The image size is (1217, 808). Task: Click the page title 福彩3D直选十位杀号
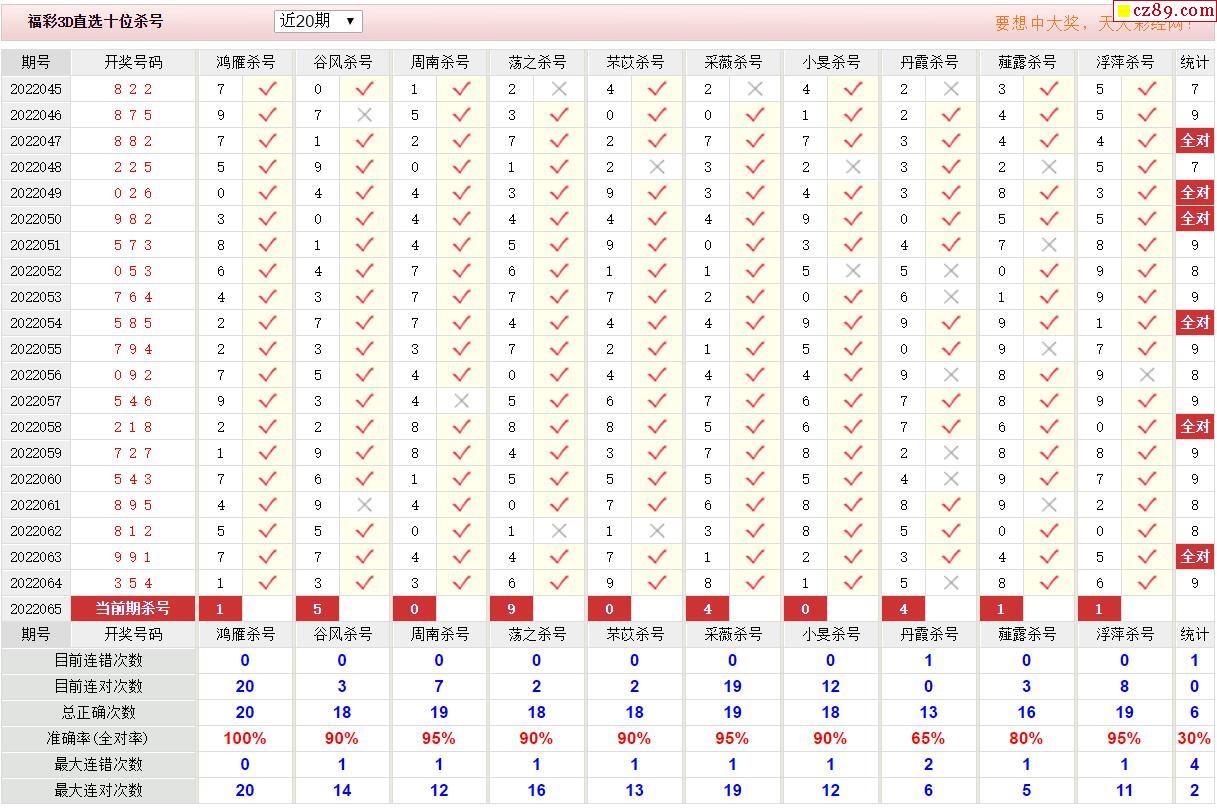[x=96, y=21]
